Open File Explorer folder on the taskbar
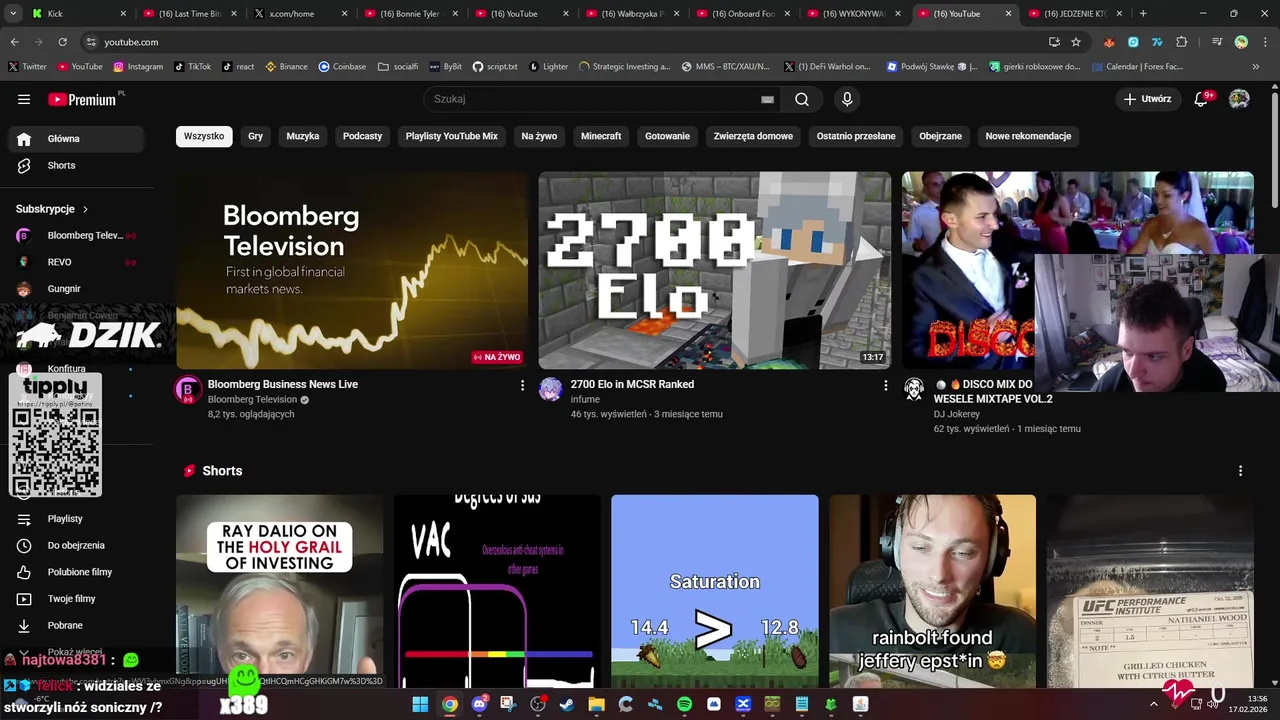The height and width of the screenshot is (720, 1280). coord(596,704)
